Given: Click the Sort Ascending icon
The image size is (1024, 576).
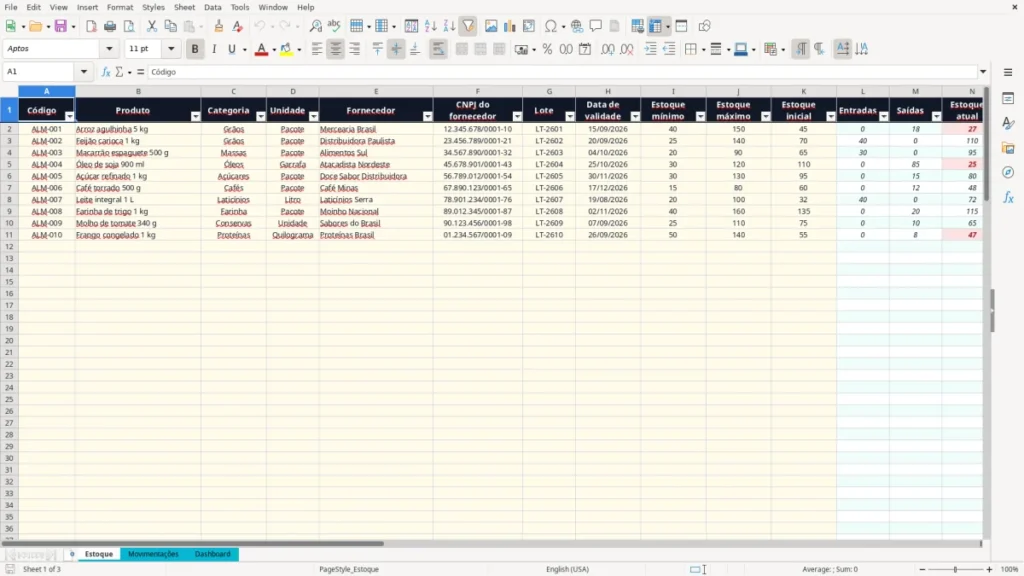Looking at the screenshot, I should pyautogui.click(x=430, y=26).
